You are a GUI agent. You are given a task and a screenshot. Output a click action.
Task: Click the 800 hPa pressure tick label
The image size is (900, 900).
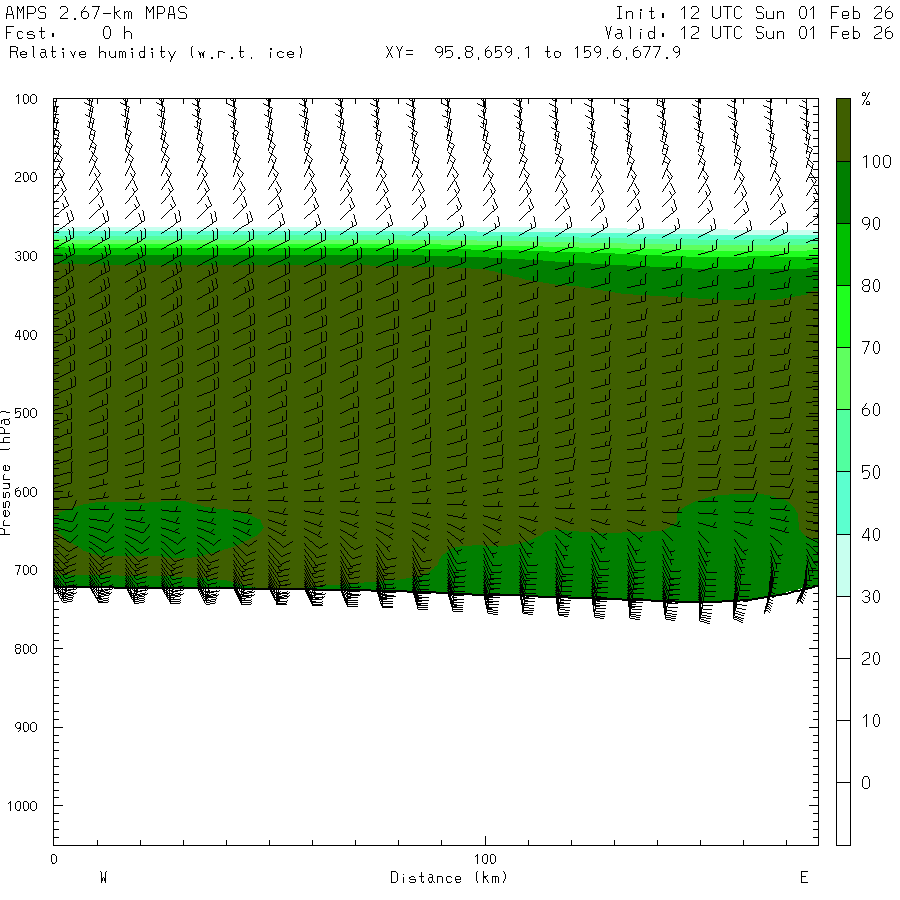[x=26, y=649]
